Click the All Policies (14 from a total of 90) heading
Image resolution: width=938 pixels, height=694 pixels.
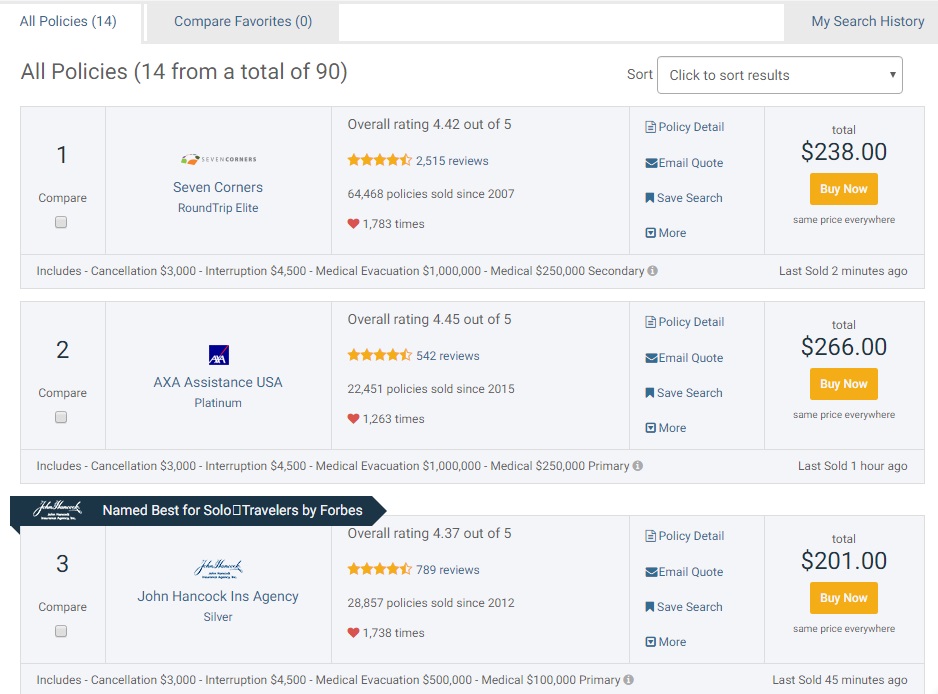[184, 72]
